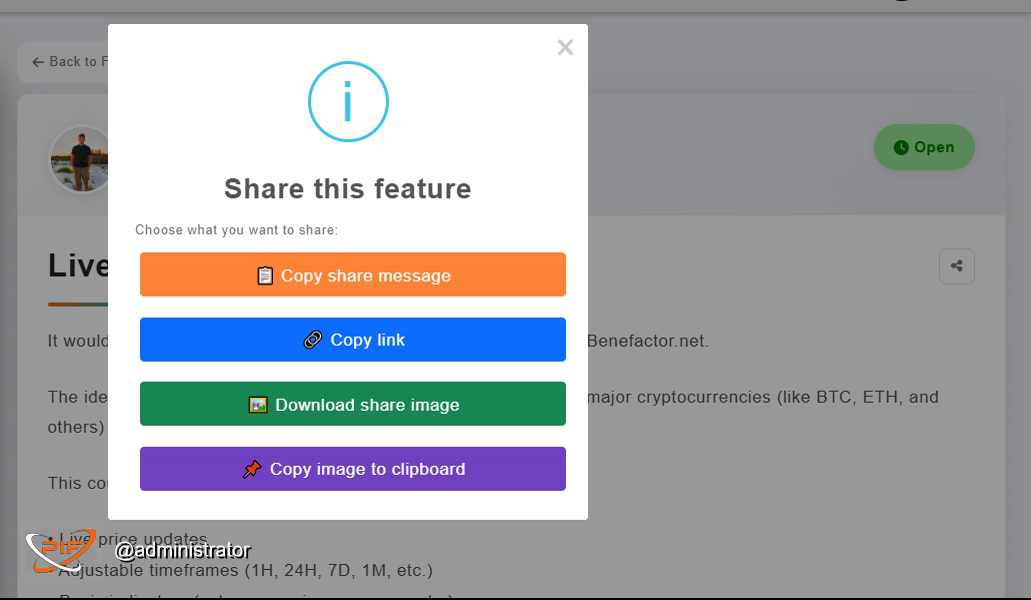Click the chain link icon
Screen dimensions: 1031x600
coord(313,340)
